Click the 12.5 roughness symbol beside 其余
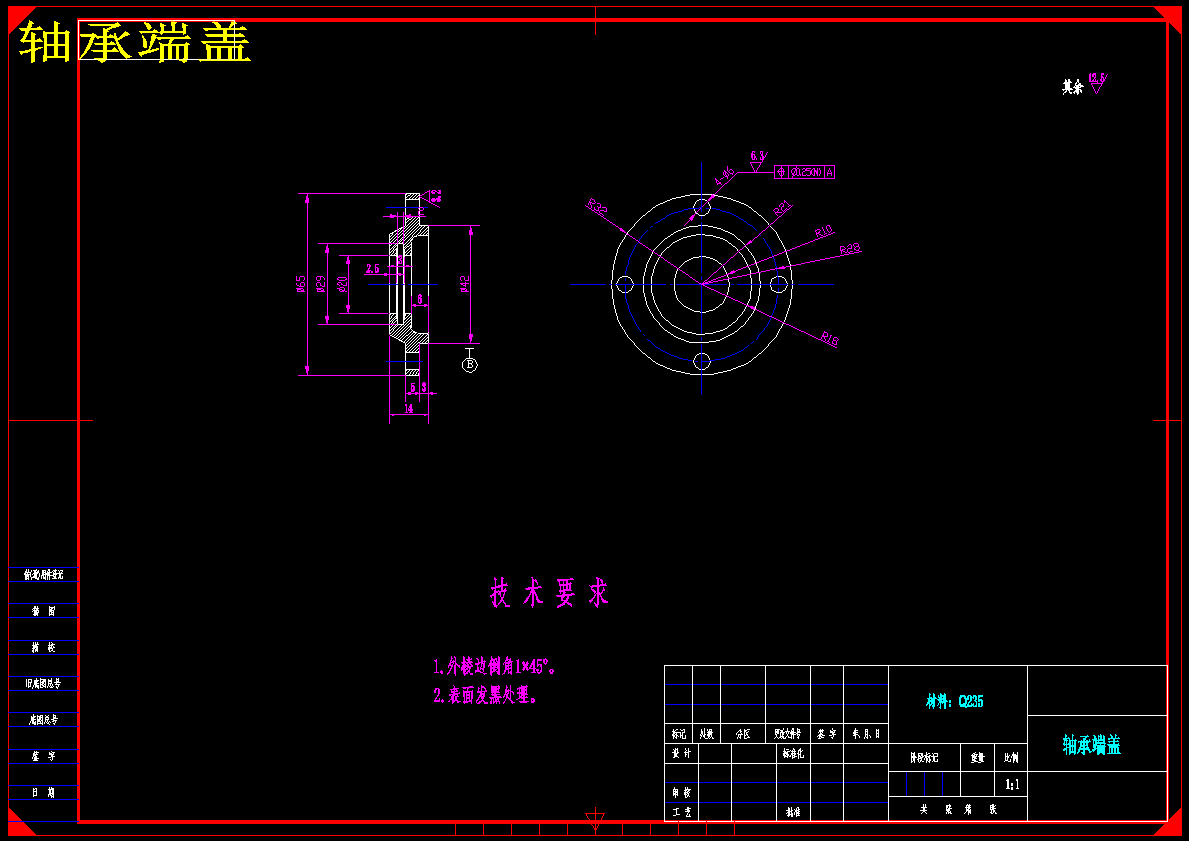Viewport: 1189px width, 841px height. click(1097, 83)
